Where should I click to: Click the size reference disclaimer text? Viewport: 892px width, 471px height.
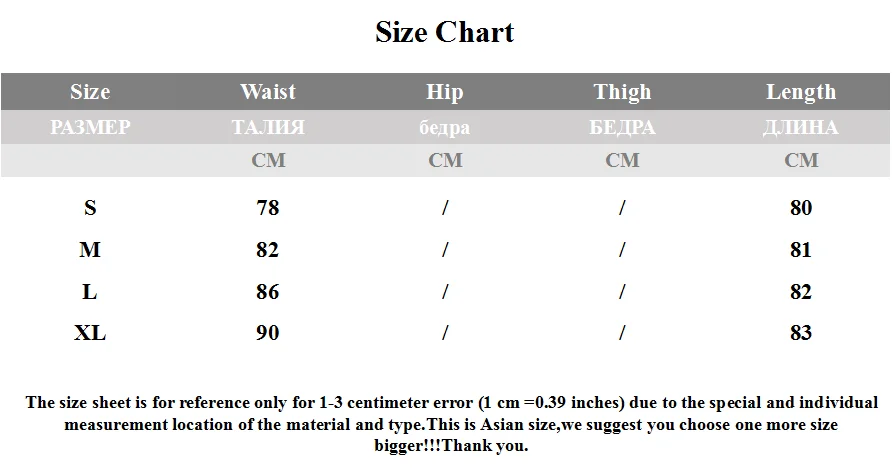tap(451, 424)
